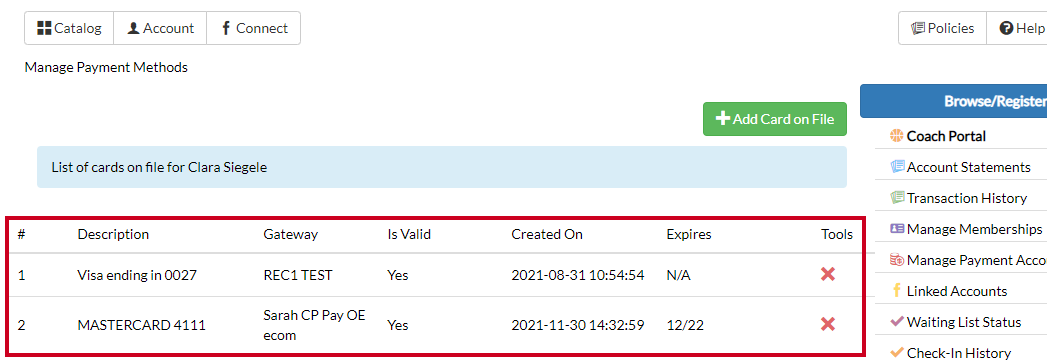1047x364 pixels.
Task: Open the Account menu button
Action: click(160, 28)
